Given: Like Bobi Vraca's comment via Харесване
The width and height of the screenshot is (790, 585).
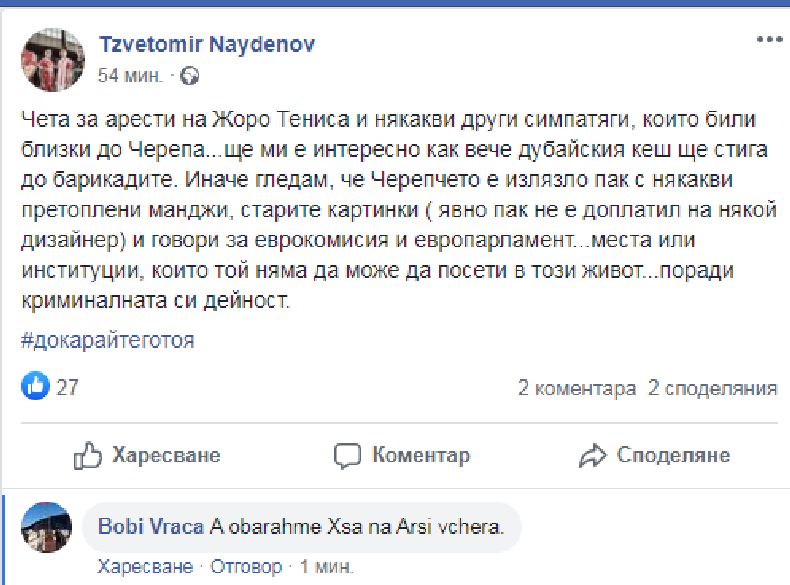Looking at the screenshot, I should tap(137, 567).
